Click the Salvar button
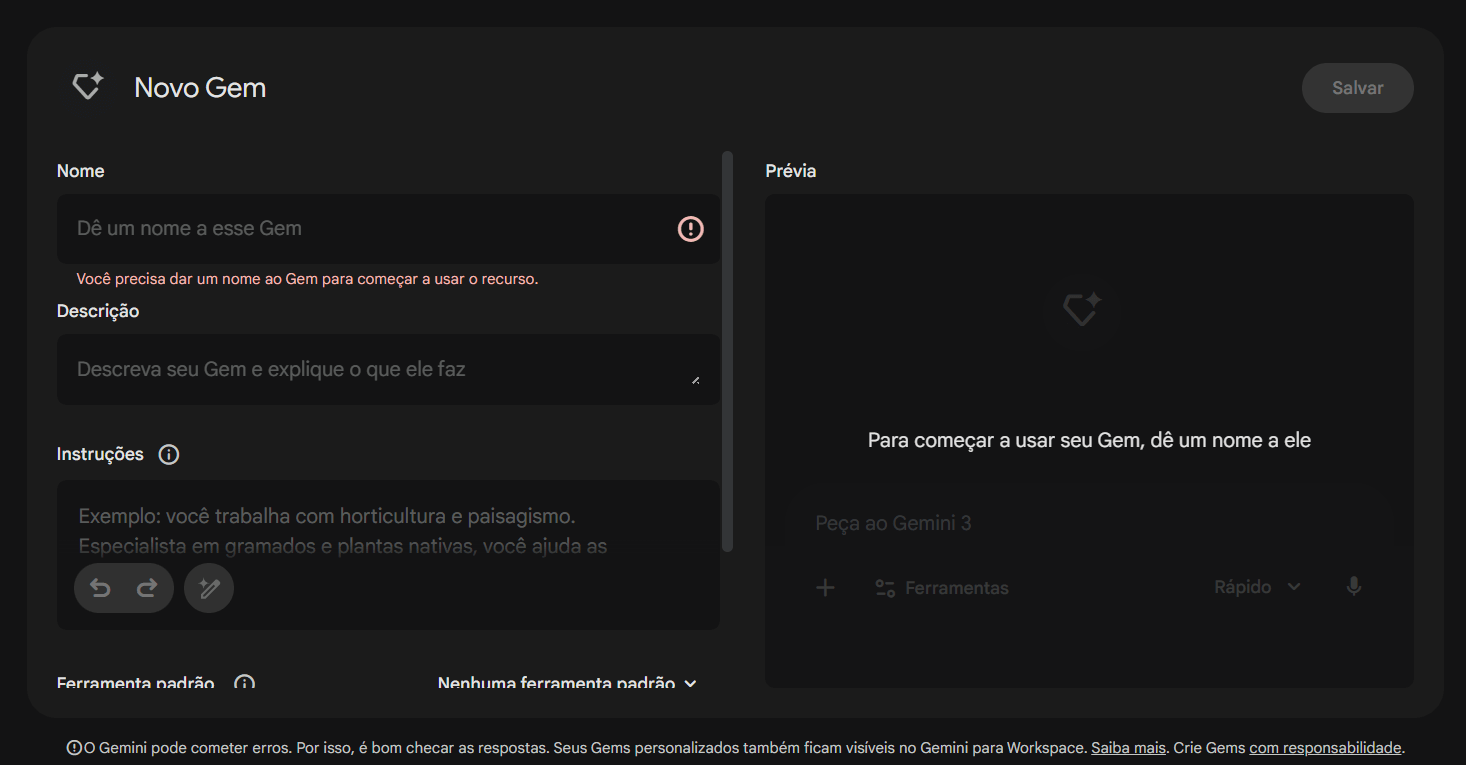The image size is (1466, 765). 1357,88
